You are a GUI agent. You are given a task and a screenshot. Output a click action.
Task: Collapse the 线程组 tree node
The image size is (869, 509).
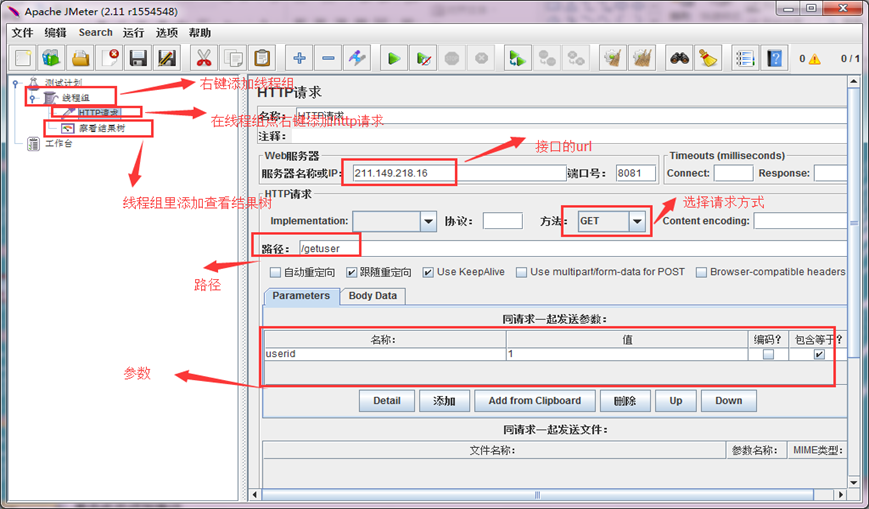[x=32, y=98]
